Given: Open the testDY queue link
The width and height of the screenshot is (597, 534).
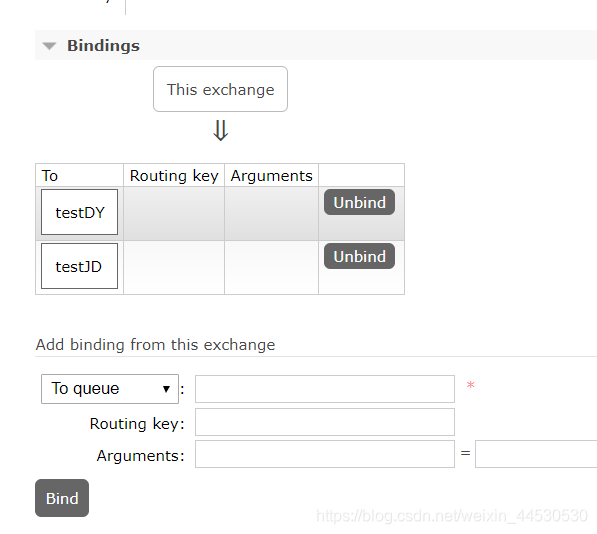Looking at the screenshot, I should (x=80, y=212).
